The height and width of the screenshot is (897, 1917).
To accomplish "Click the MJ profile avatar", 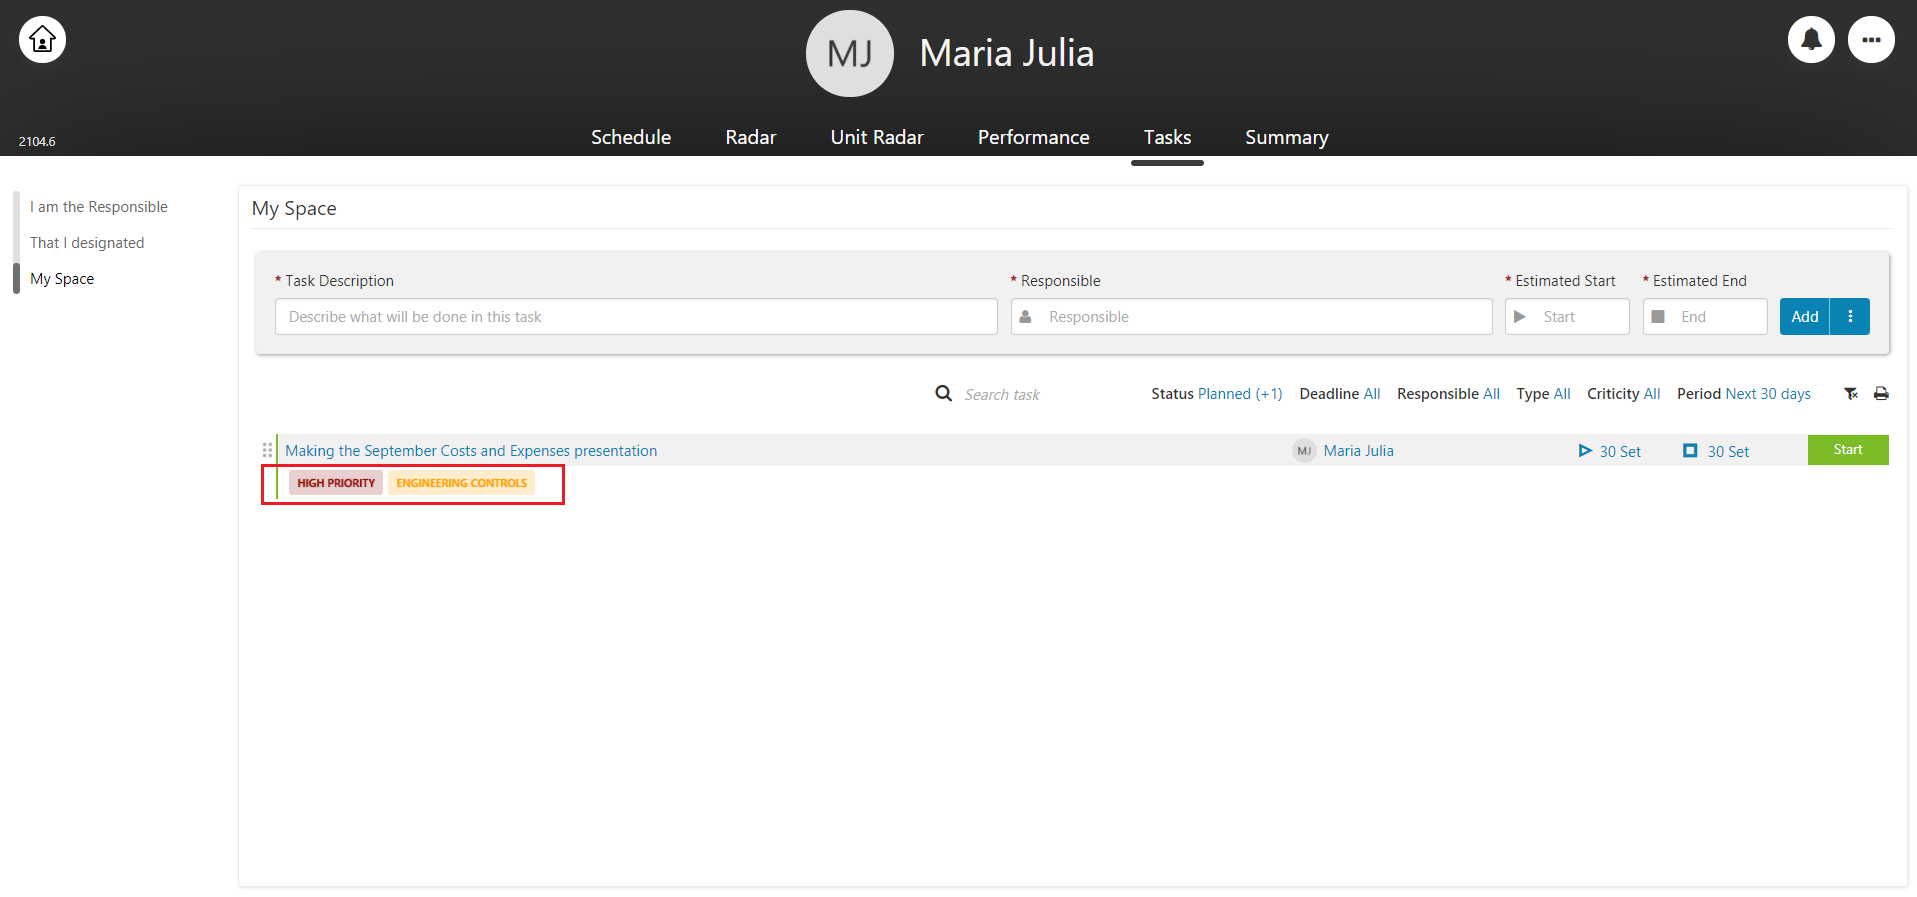I will (850, 53).
